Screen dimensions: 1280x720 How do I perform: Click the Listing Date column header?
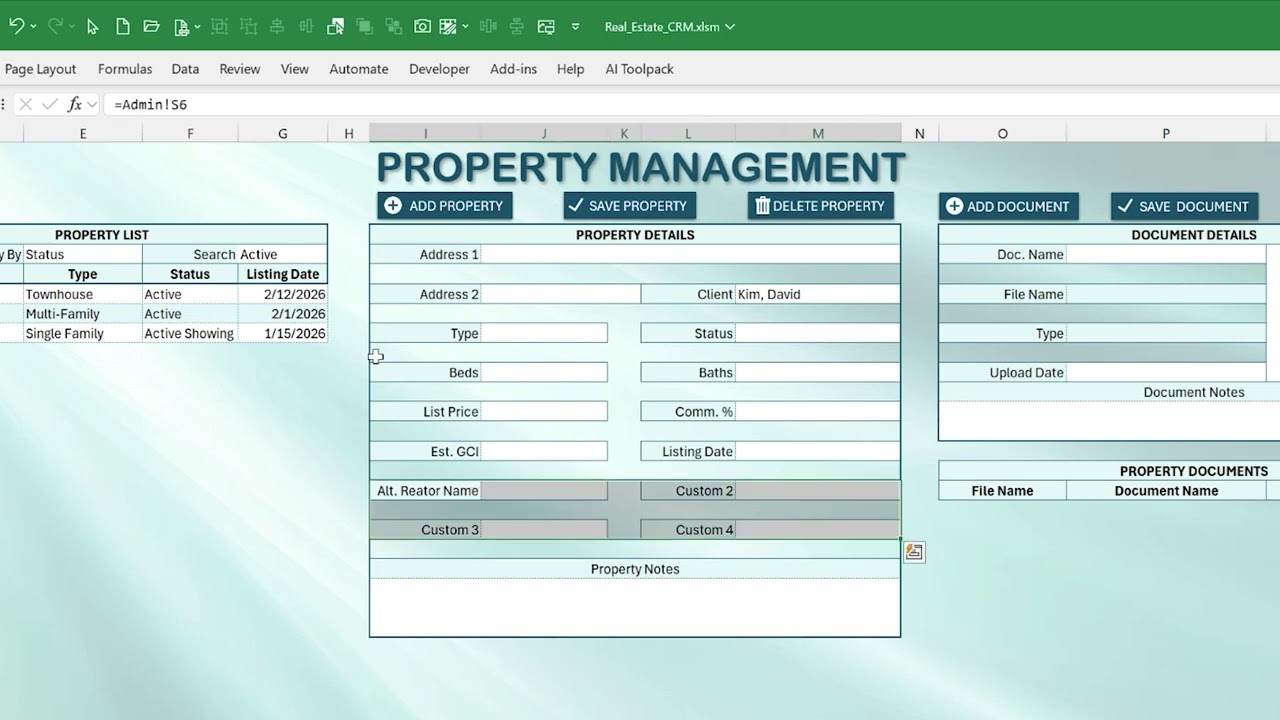click(x=283, y=274)
